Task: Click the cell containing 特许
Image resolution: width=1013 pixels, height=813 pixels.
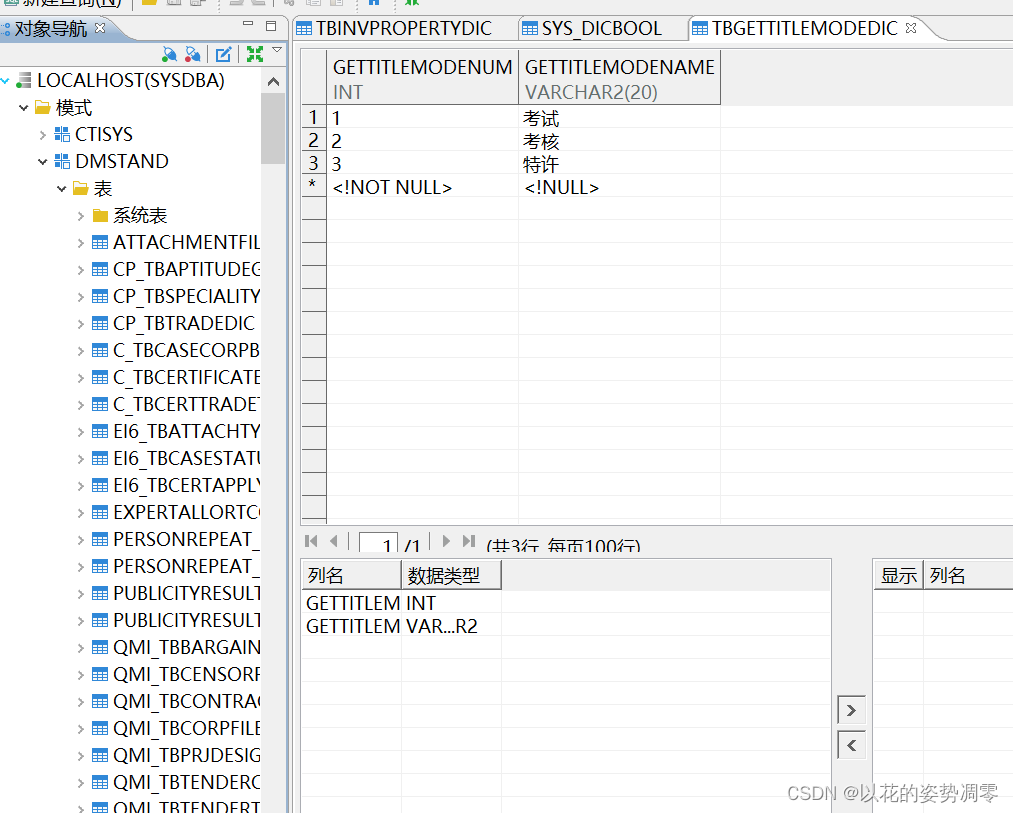Action: point(619,164)
